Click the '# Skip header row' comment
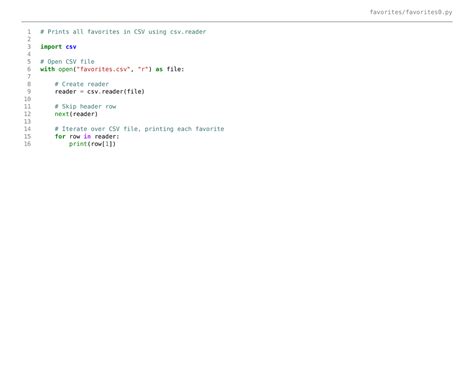This screenshot has height=366, width=474. [x=85, y=106]
